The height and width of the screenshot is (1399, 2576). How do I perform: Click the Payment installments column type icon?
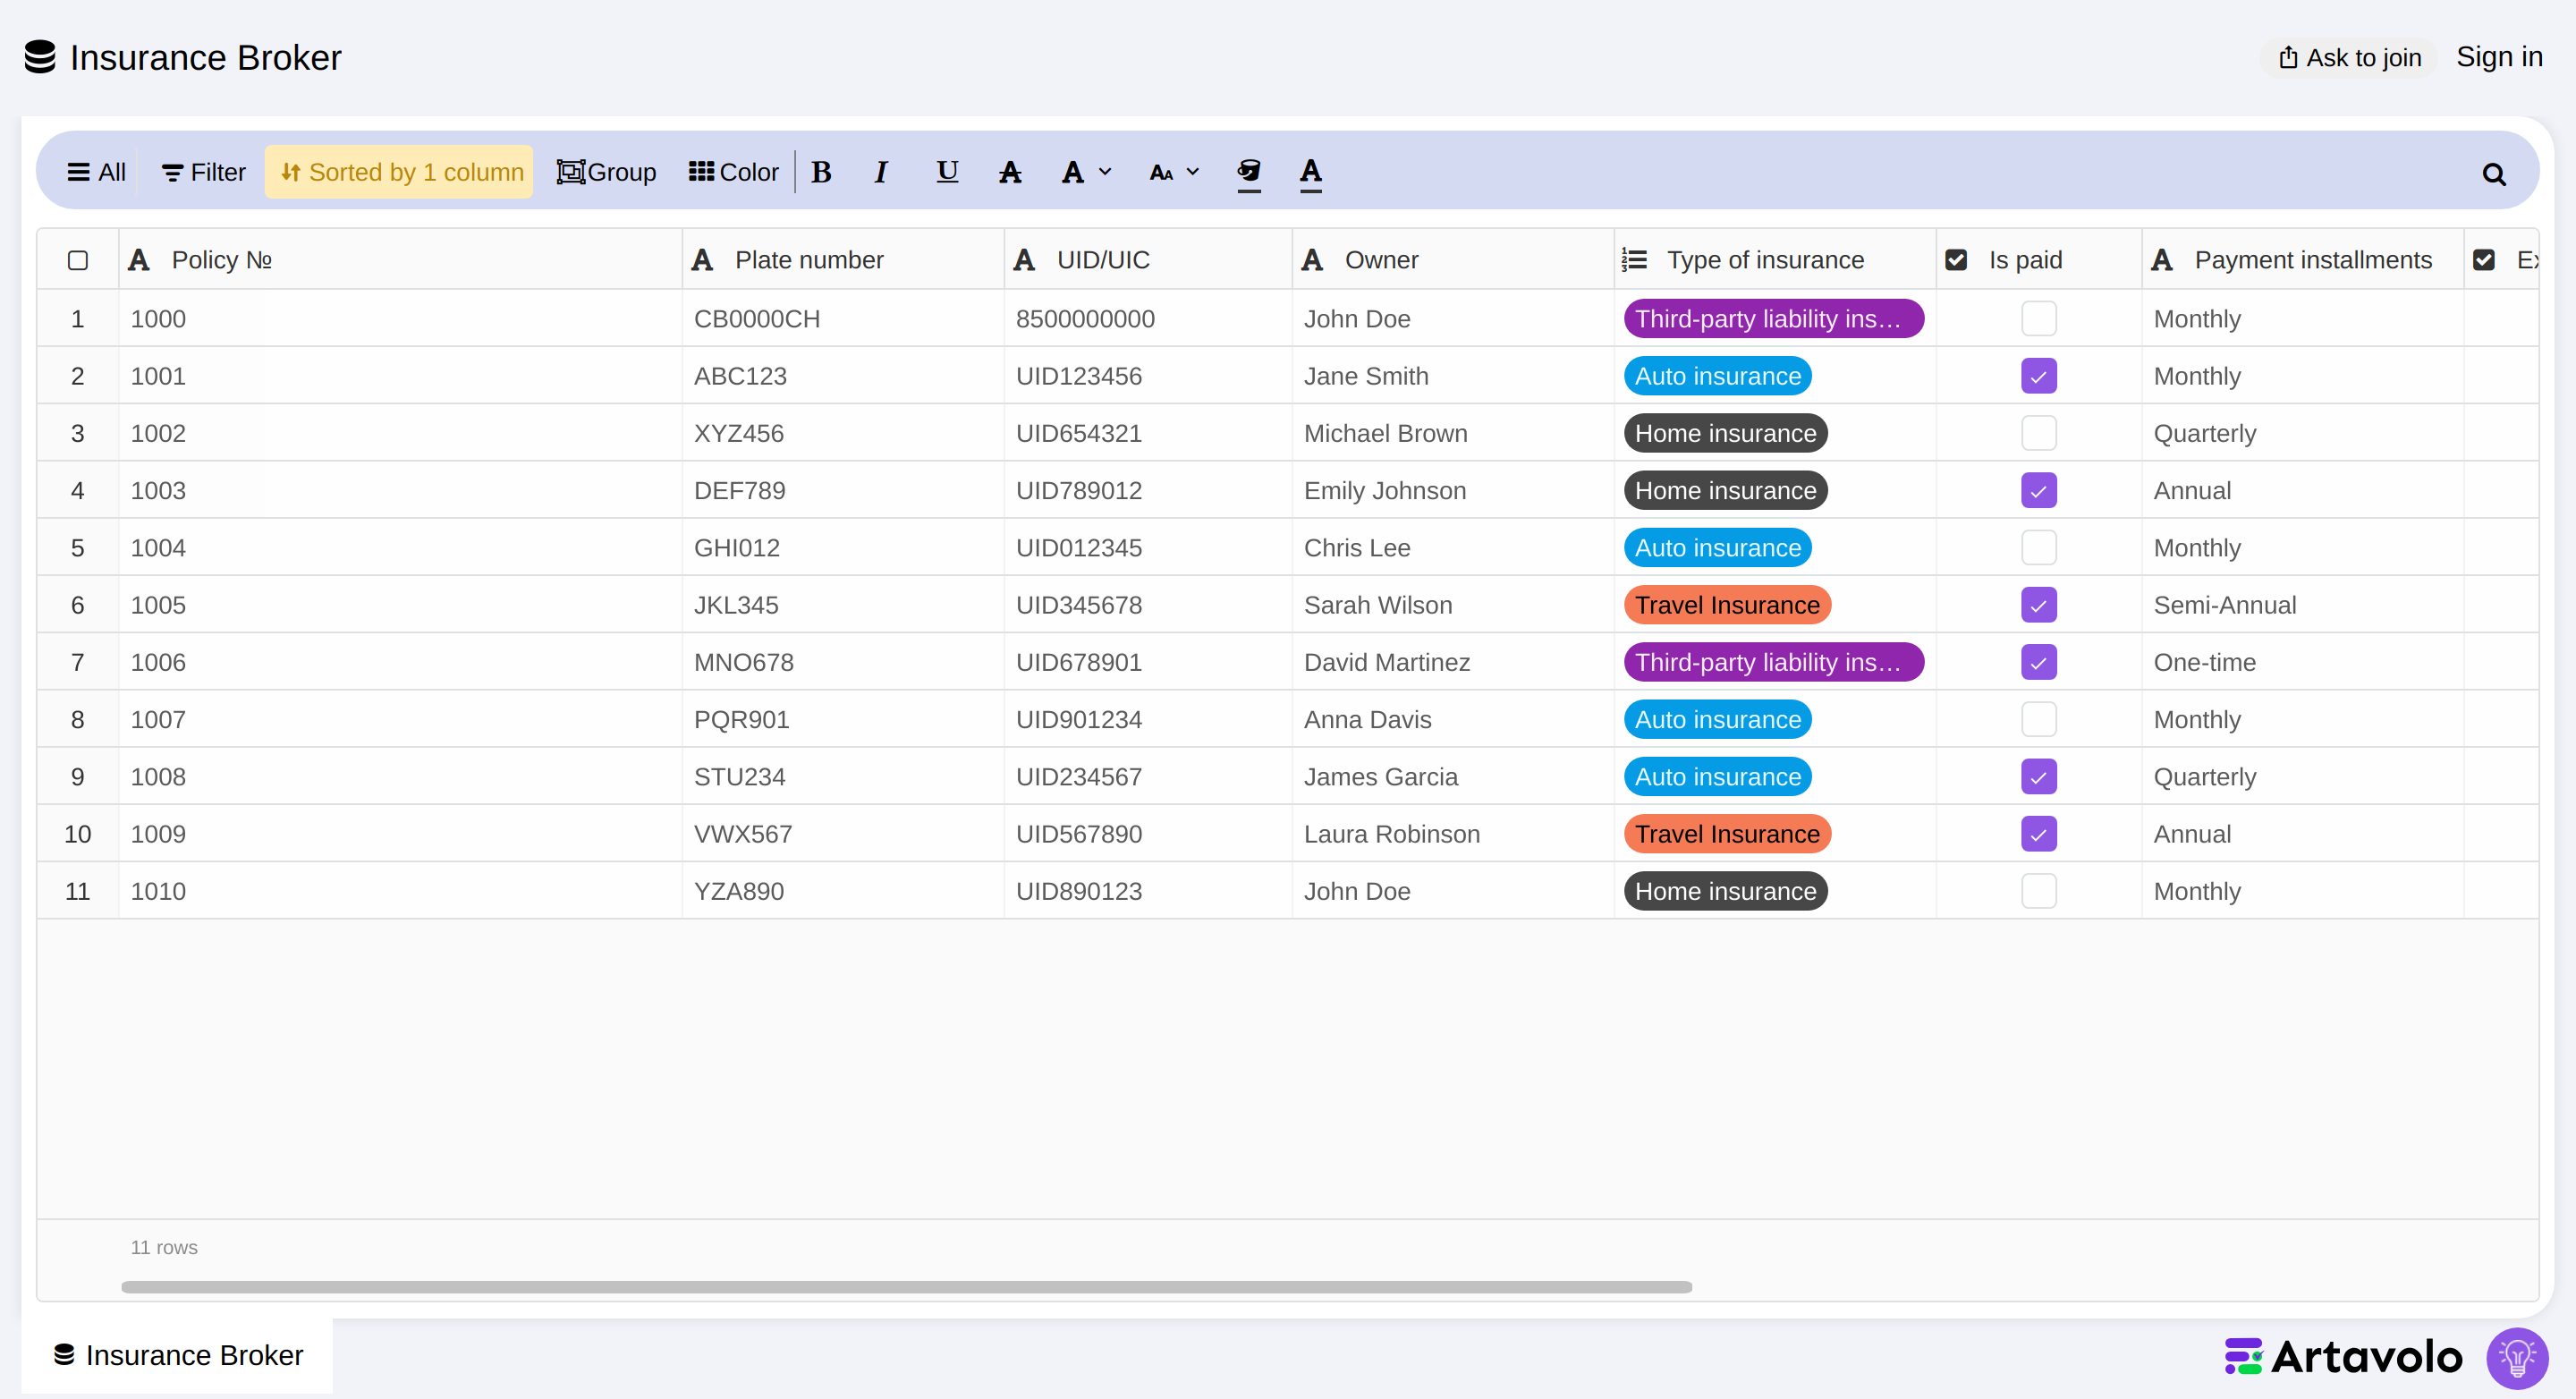click(2162, 260)
